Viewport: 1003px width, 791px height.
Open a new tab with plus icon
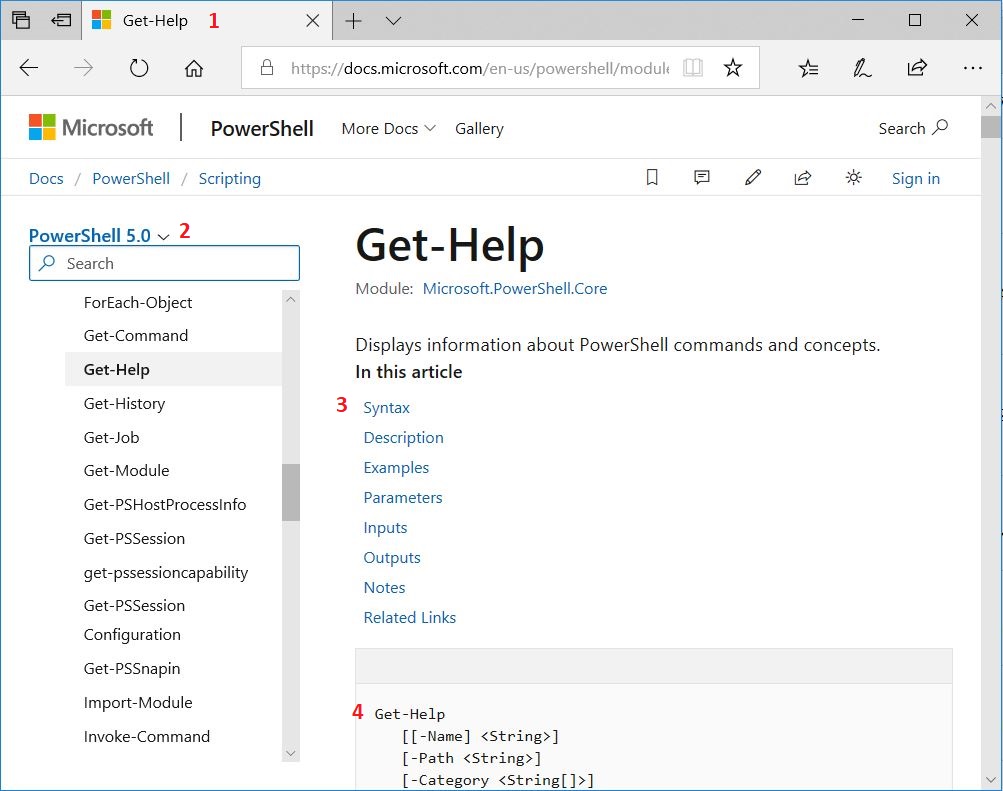pos(353,21)
